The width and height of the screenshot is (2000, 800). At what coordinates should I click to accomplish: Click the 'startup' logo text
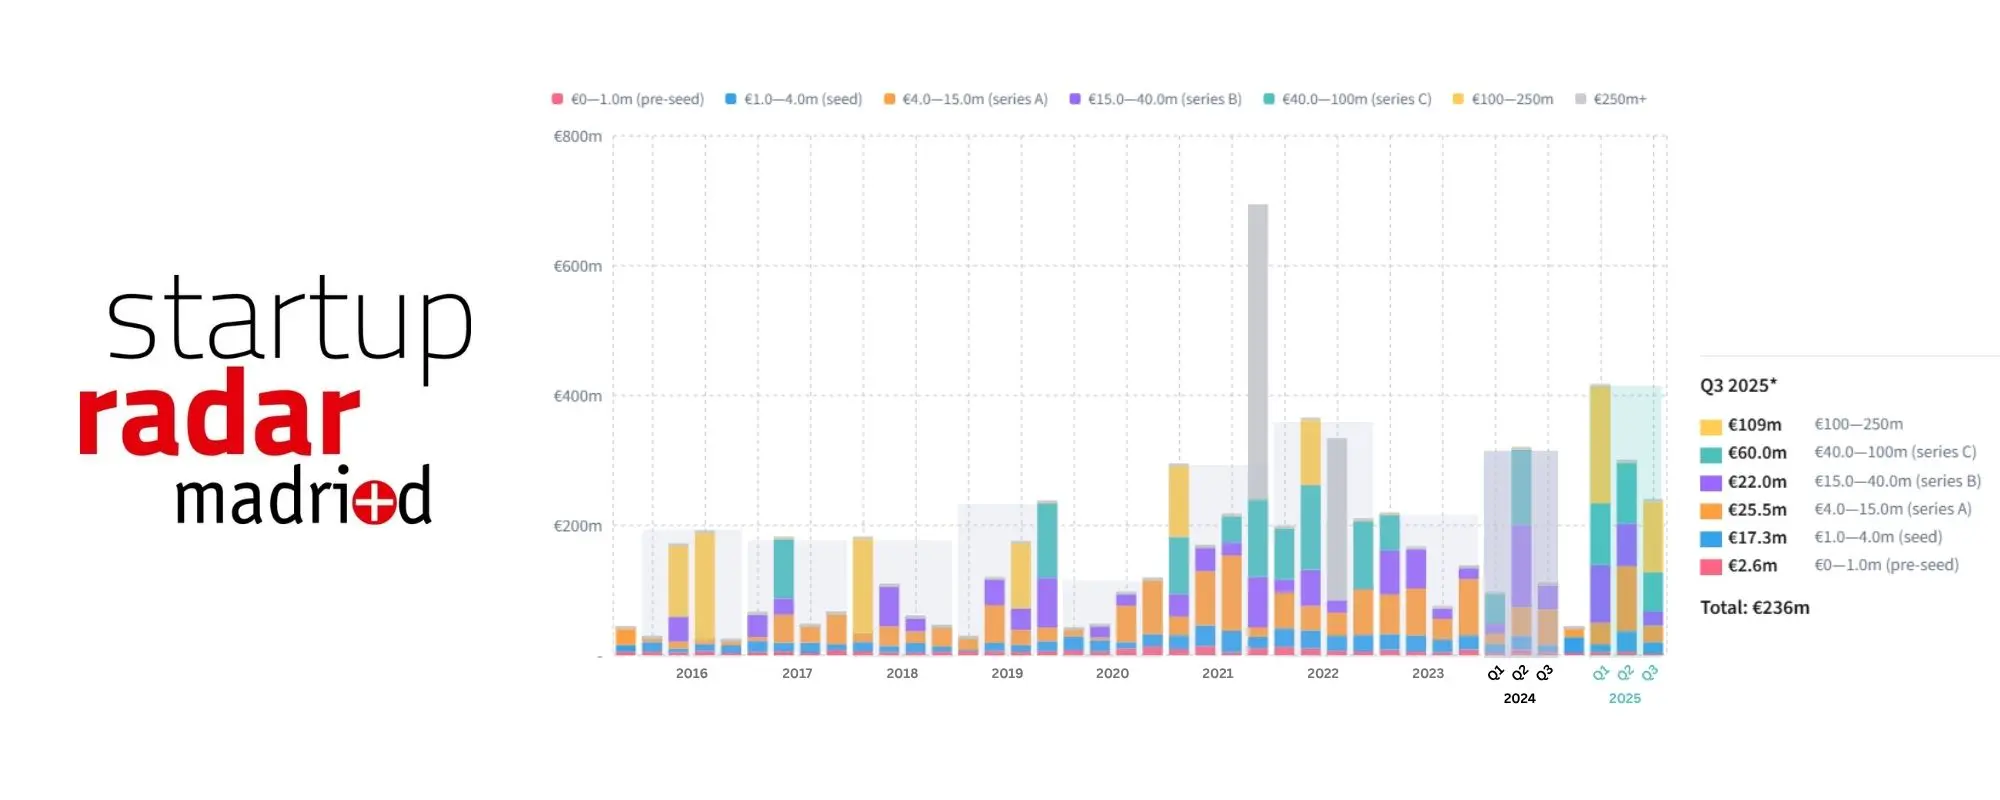[289, 320]
